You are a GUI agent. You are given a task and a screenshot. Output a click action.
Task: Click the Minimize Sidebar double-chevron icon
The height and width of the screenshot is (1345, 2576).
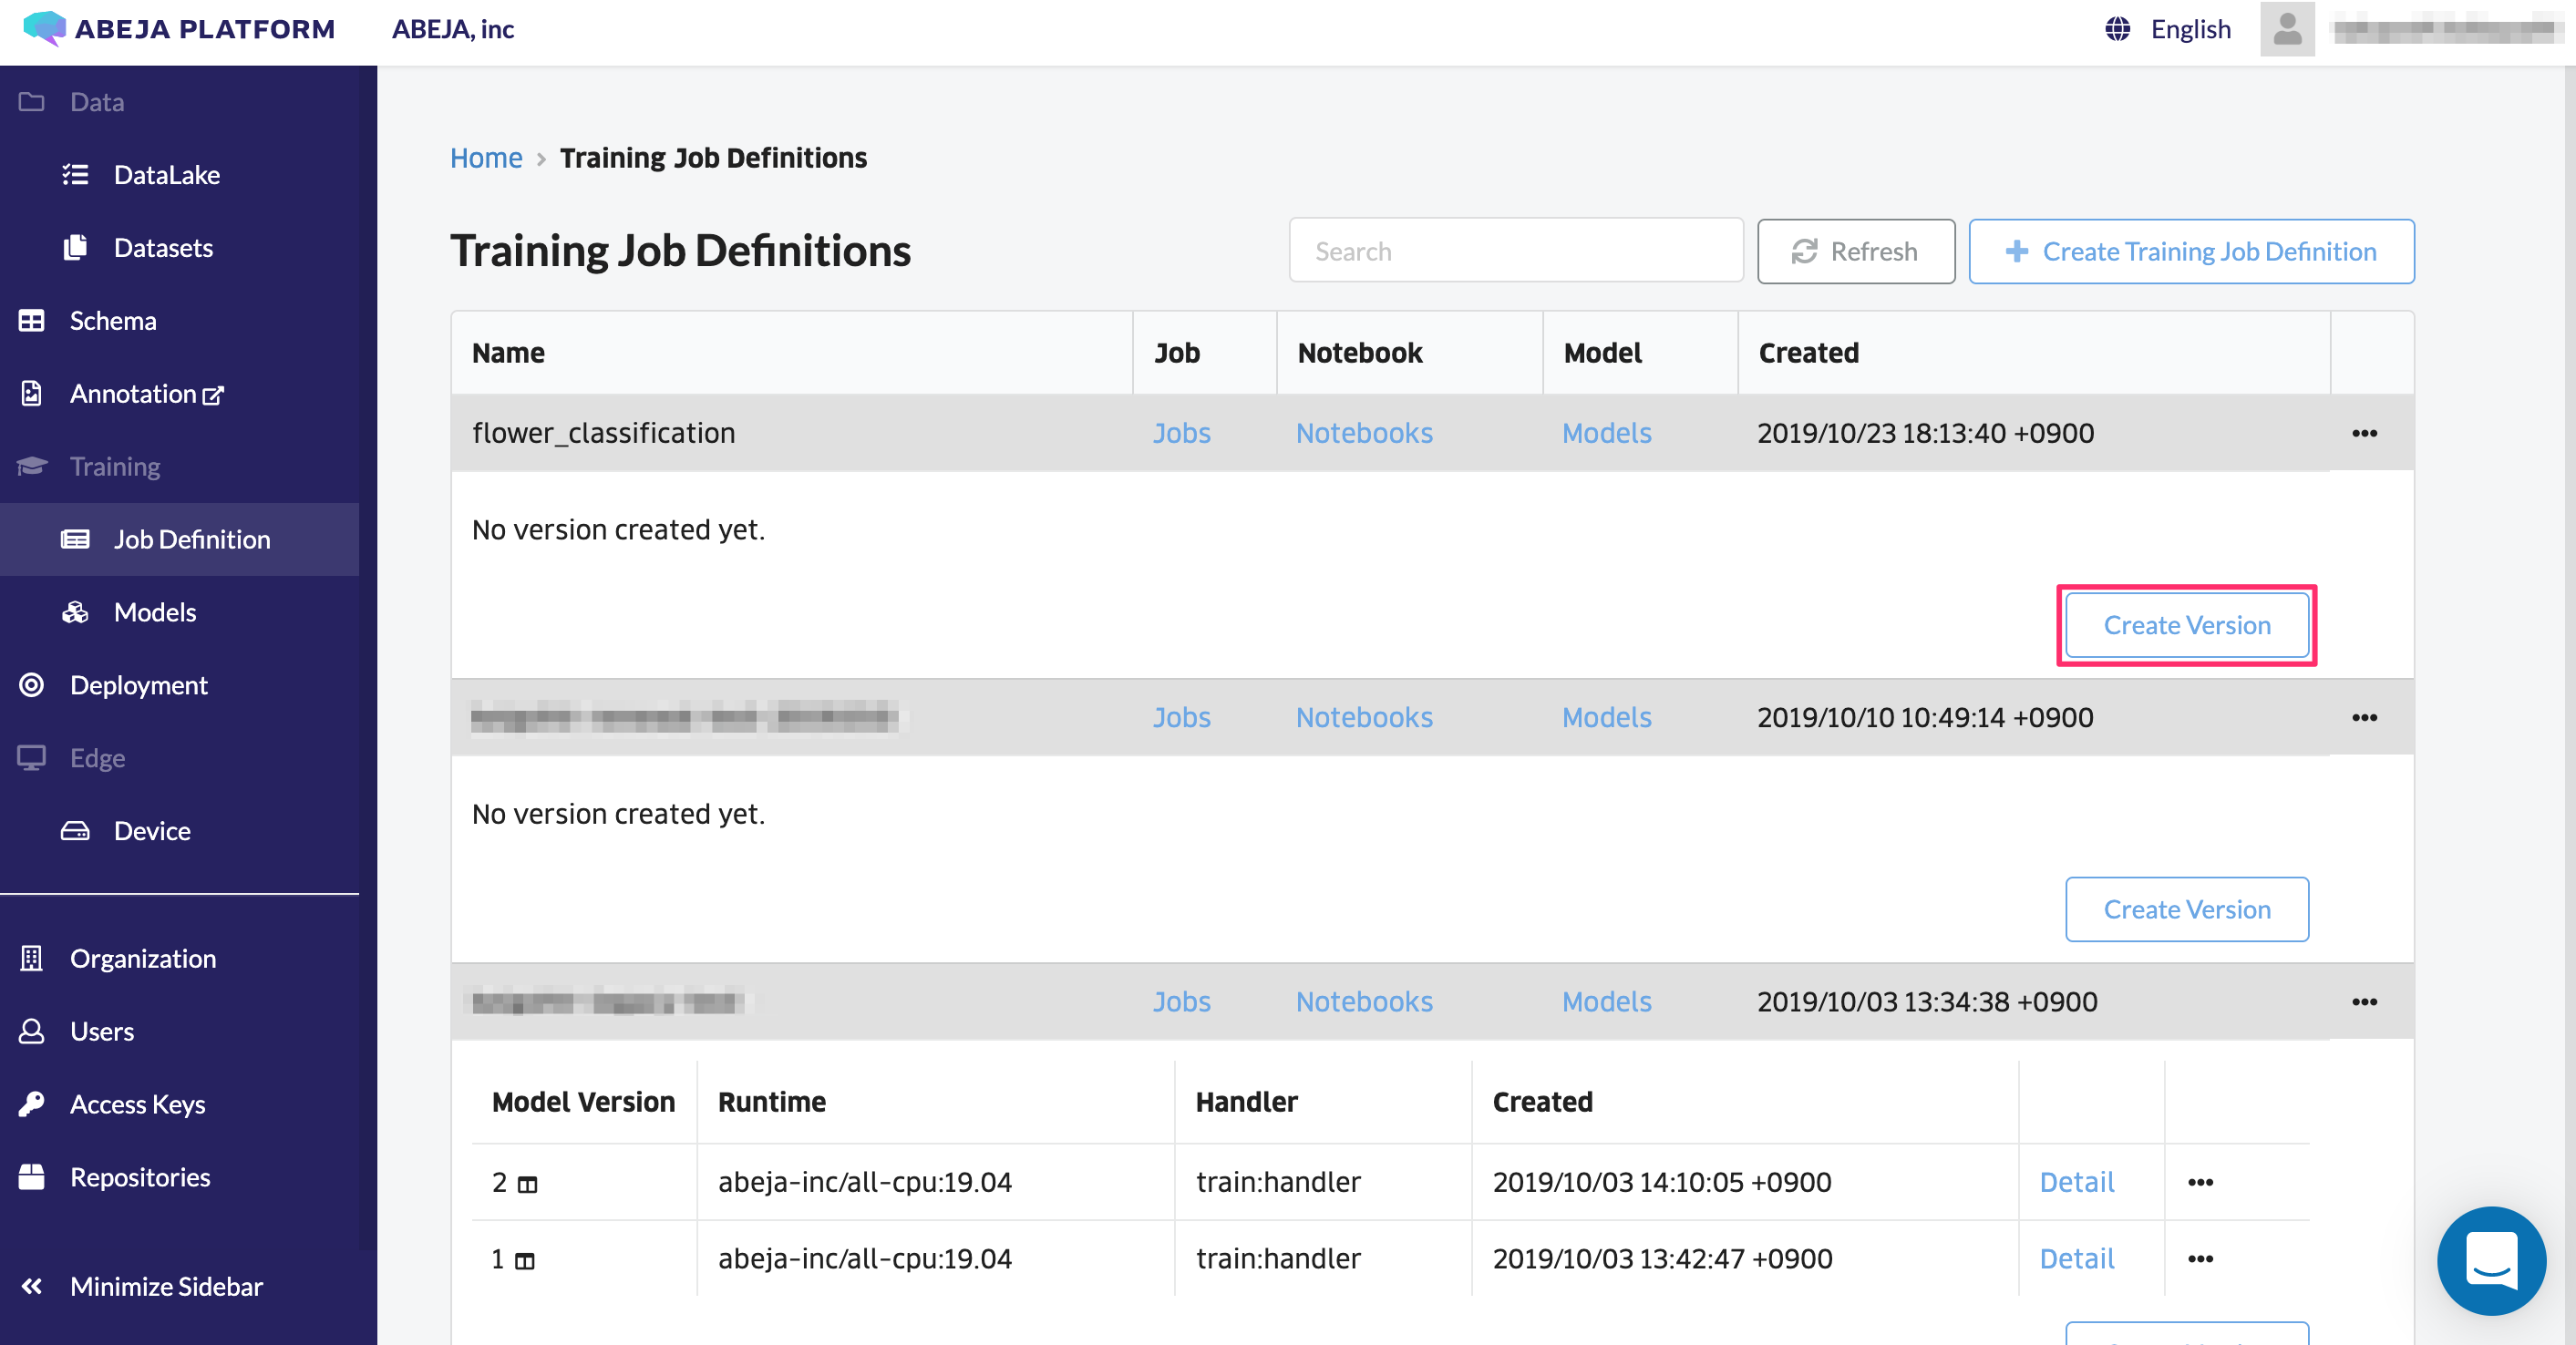point(32,1286)
